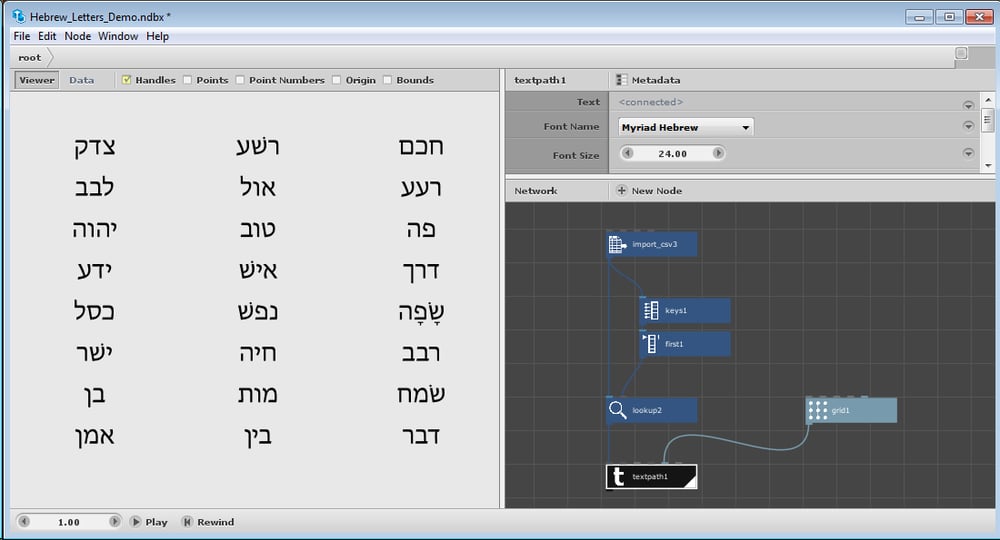Viewport: 1000px width, 540px height.
Task: Decrease Font Size with left arrow
Action: (x=628, y=153)
